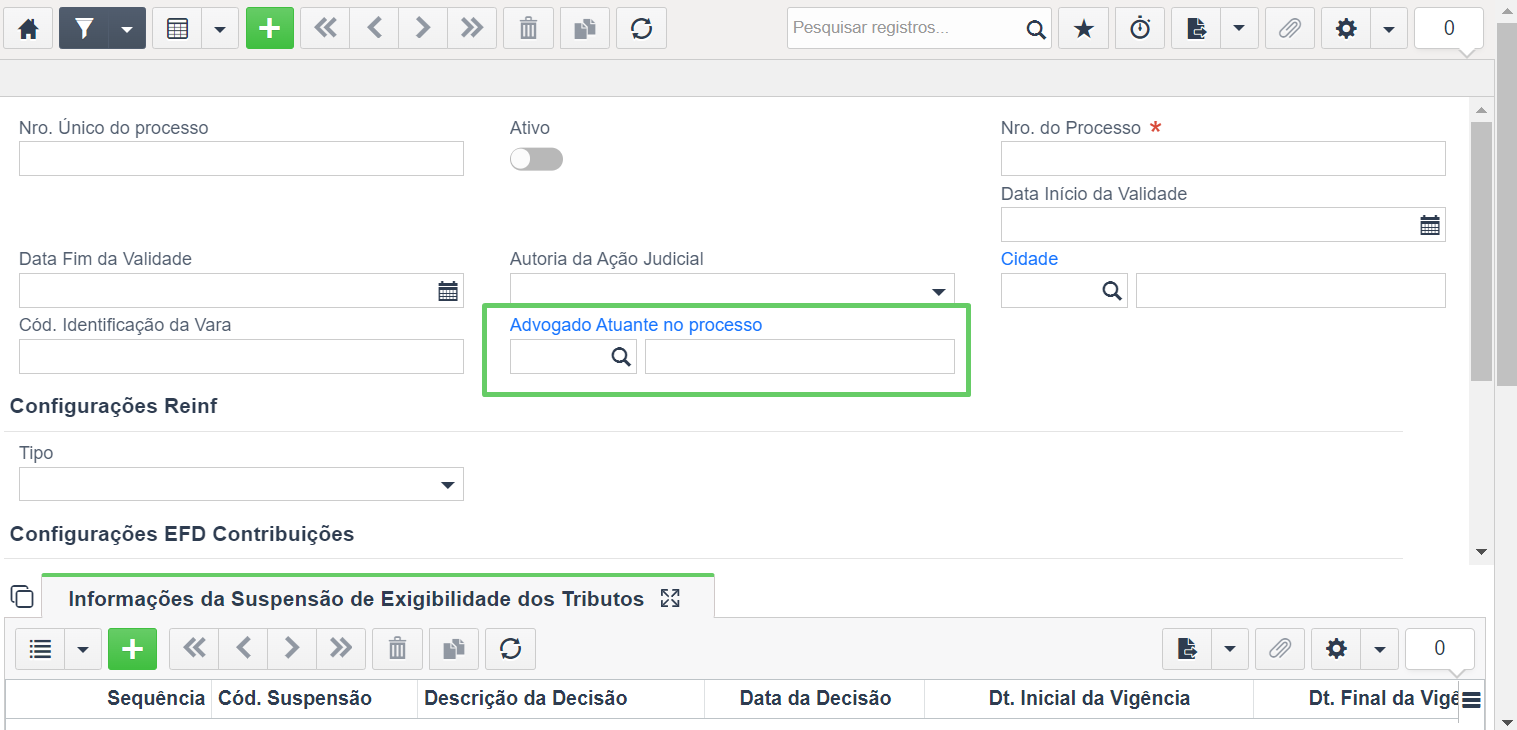Expand lower export options arrow
The height and width of the screenshot is (730, 1517).
click(x=1230, y=649)
